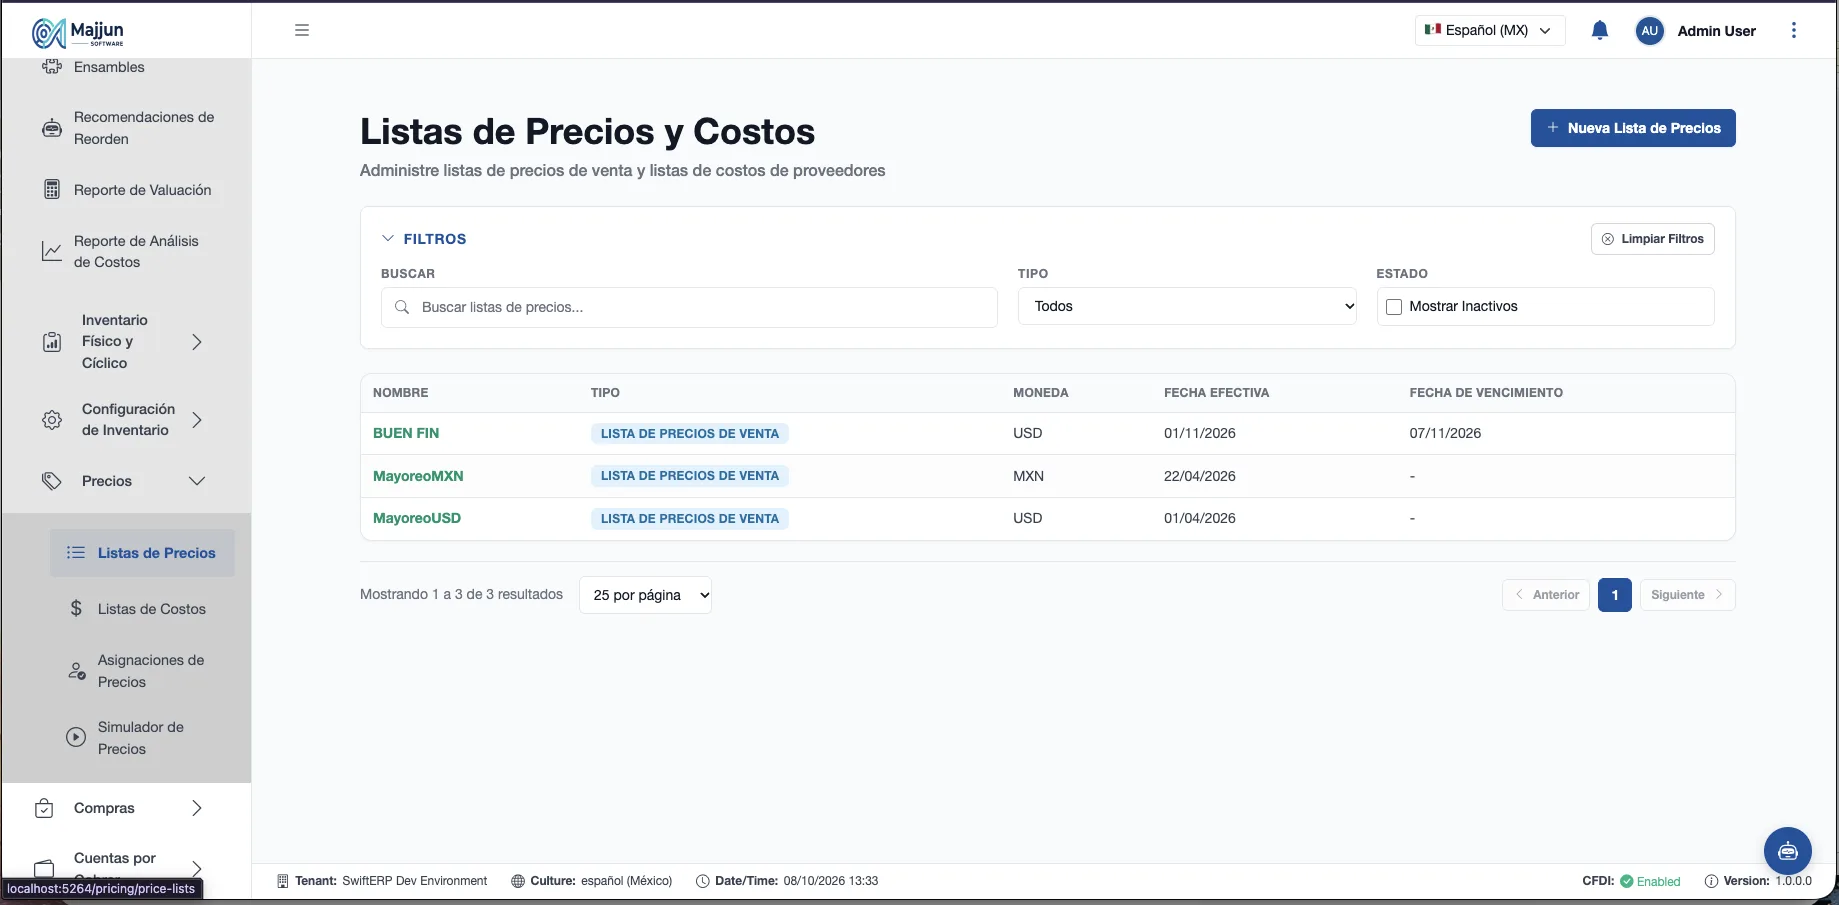Screen dimensions: 1839x905
Task: Click the AU user avatar
Action: 1649,31
